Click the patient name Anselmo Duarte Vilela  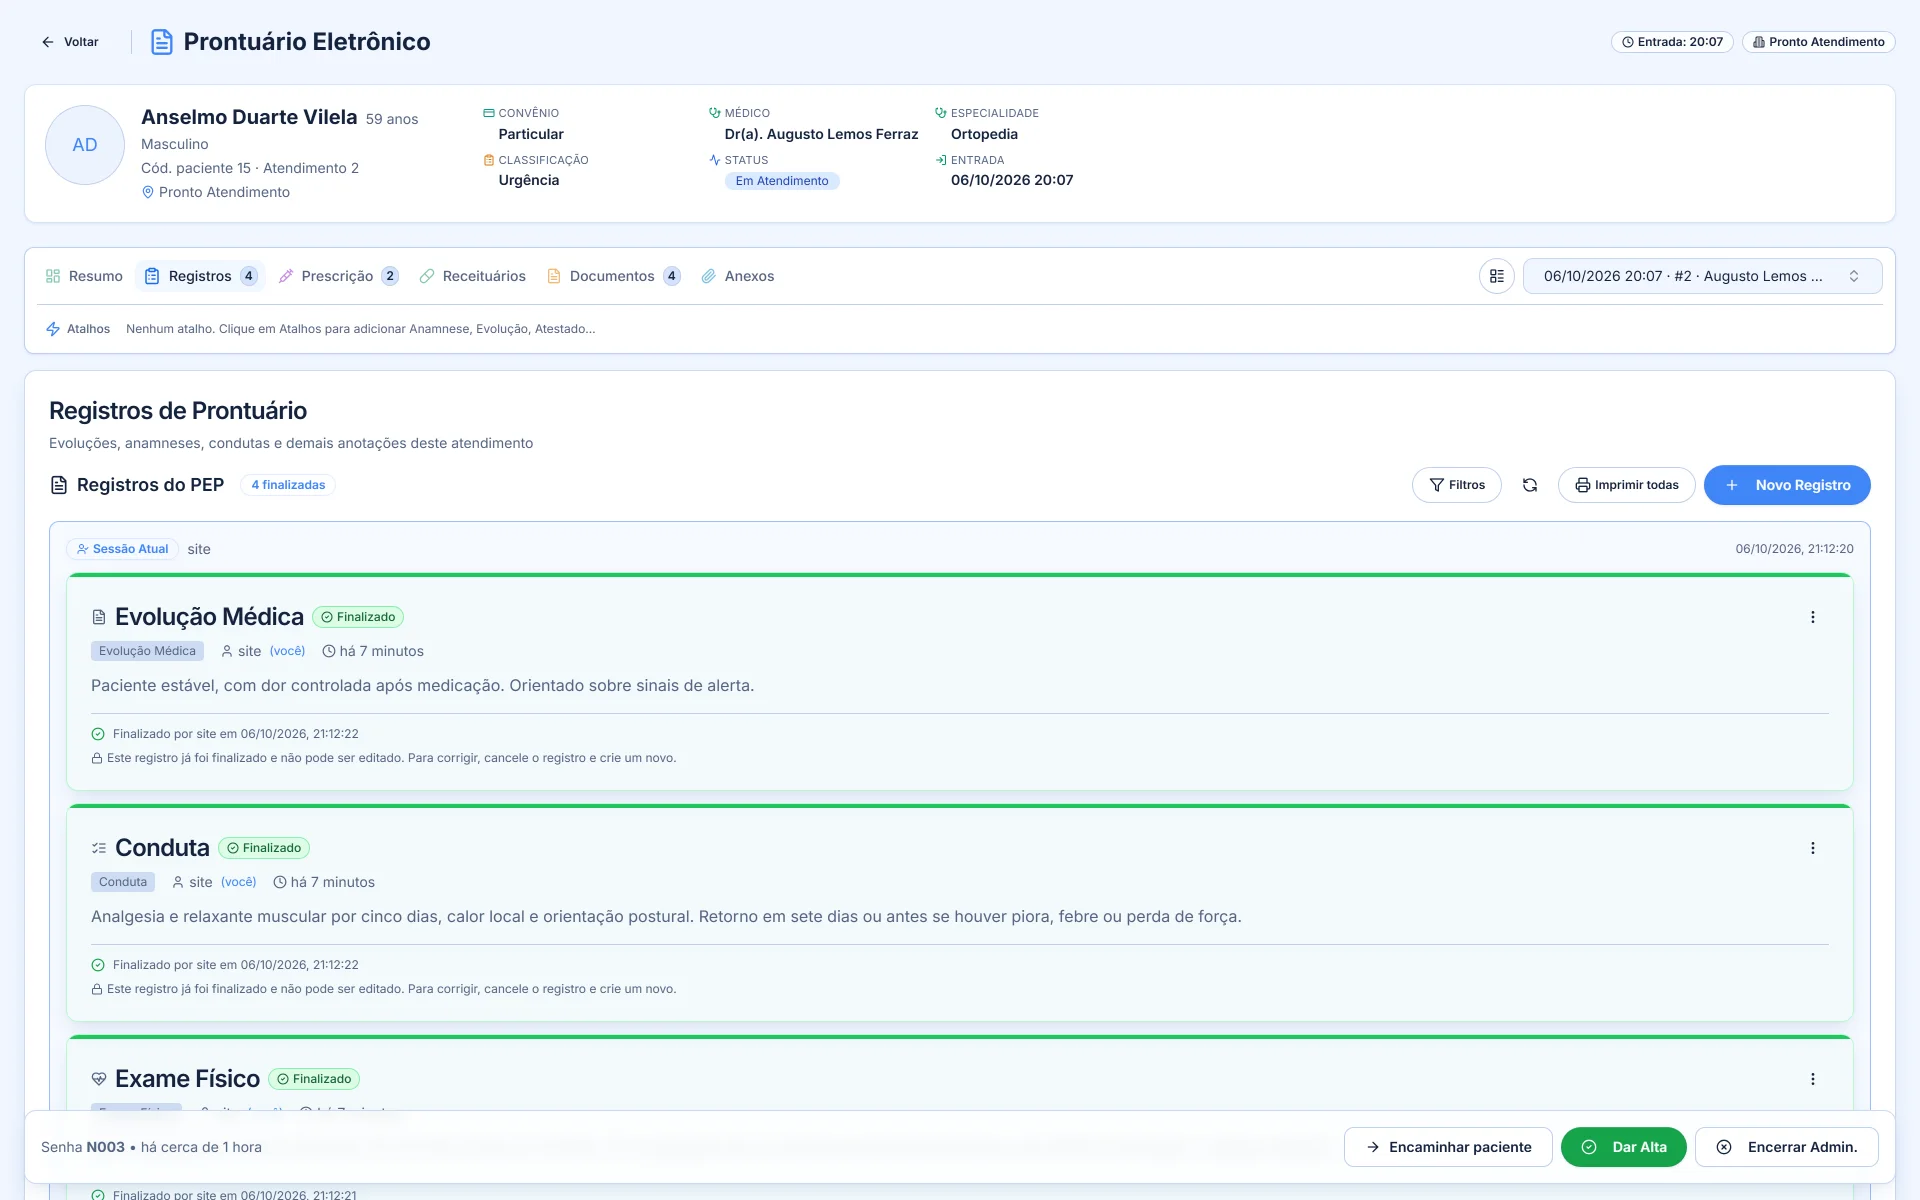(249, 117)
